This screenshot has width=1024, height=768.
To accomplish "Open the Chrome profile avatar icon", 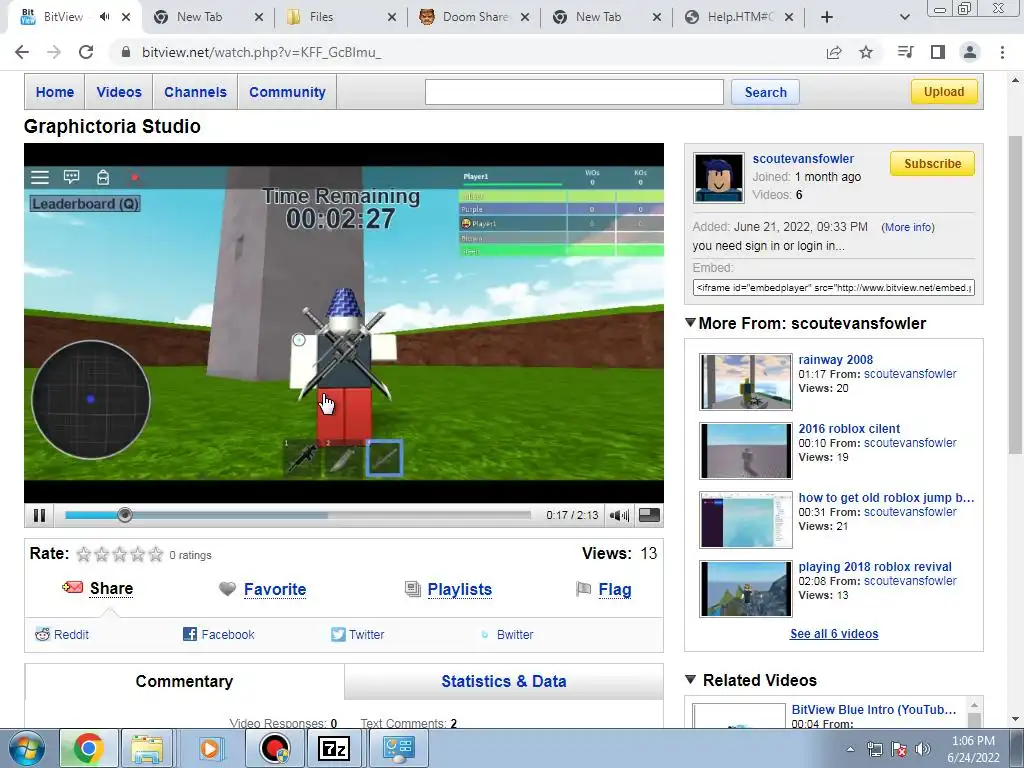I will [x=970, y=52].
